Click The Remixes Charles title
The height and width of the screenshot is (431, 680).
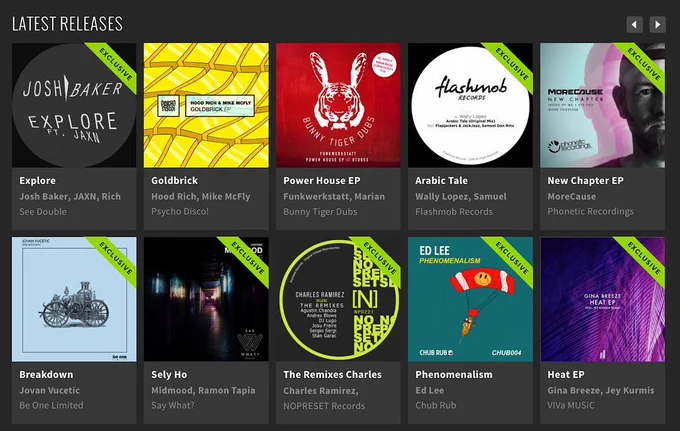coord(333,375)
